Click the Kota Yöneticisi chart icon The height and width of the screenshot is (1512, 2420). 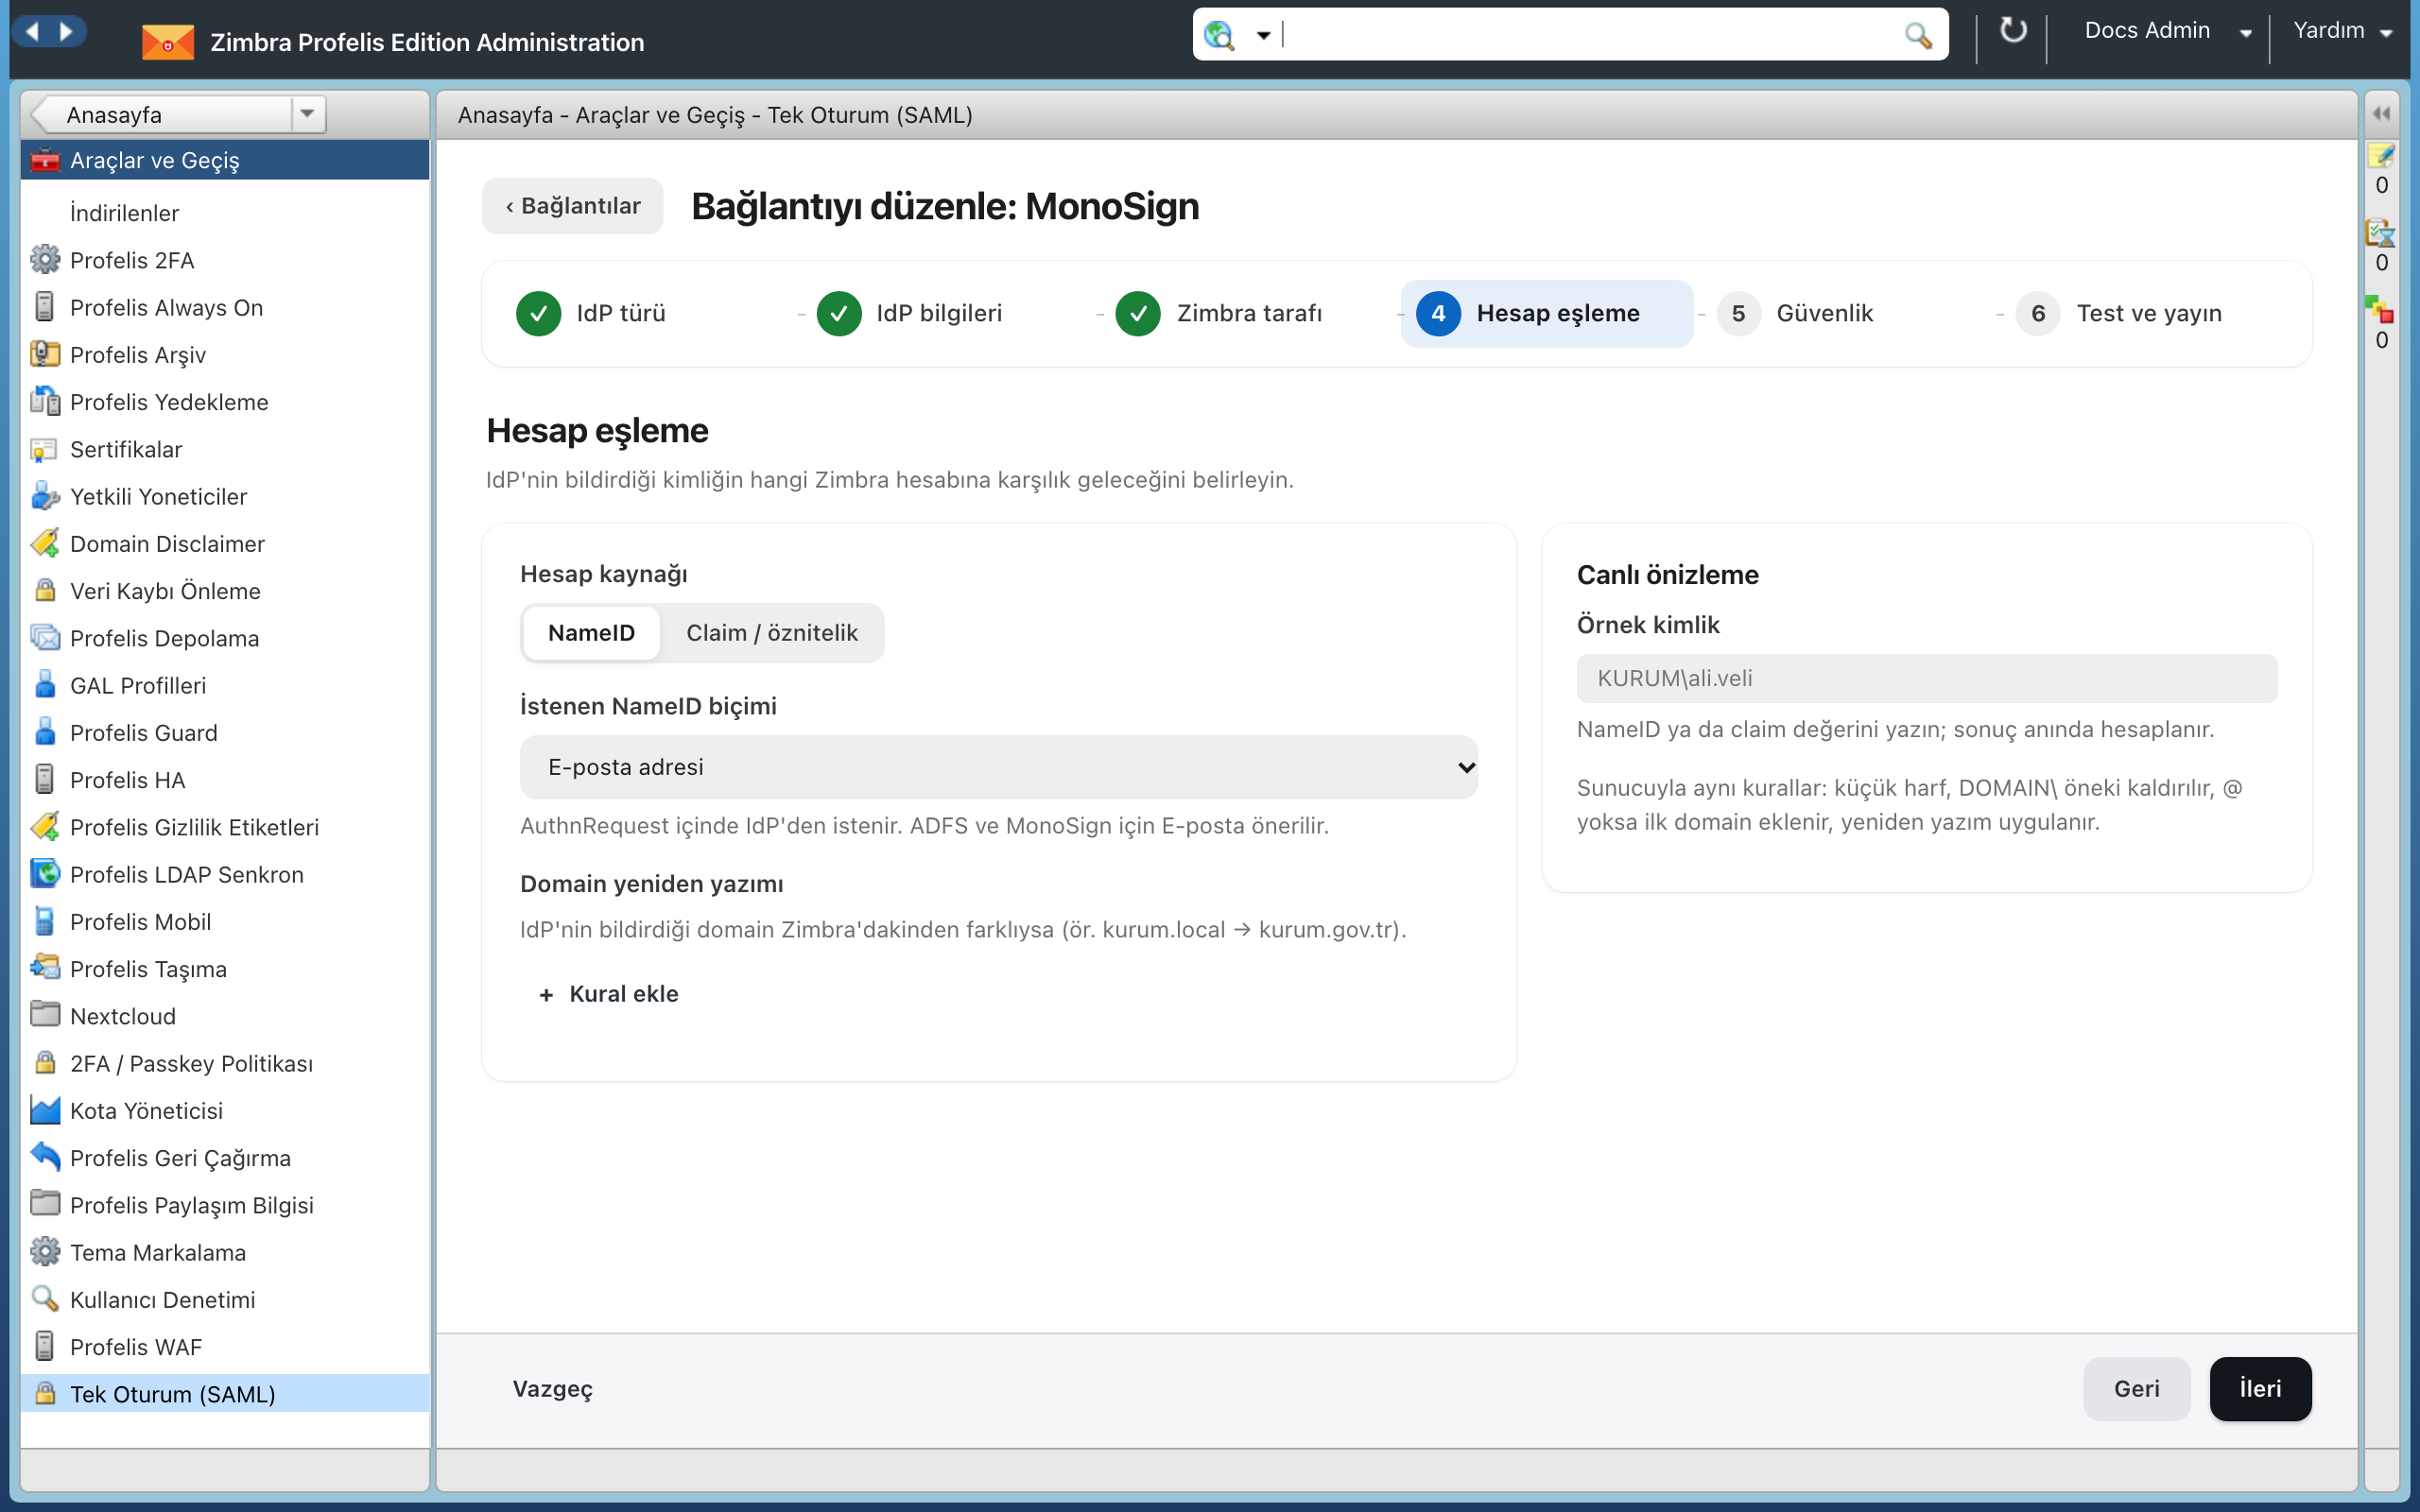45,1110
